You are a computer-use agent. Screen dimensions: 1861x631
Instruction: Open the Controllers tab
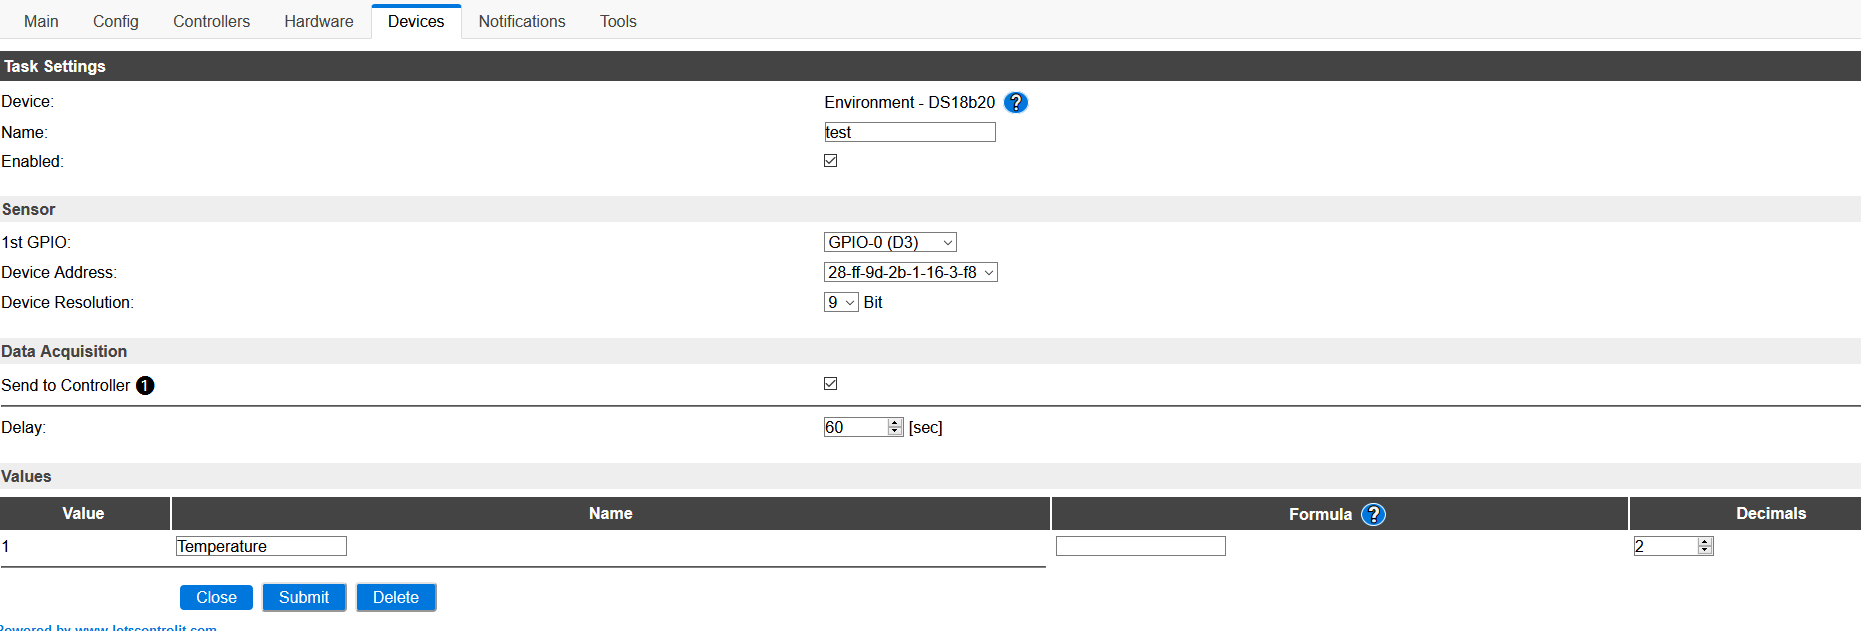point(211,21)
